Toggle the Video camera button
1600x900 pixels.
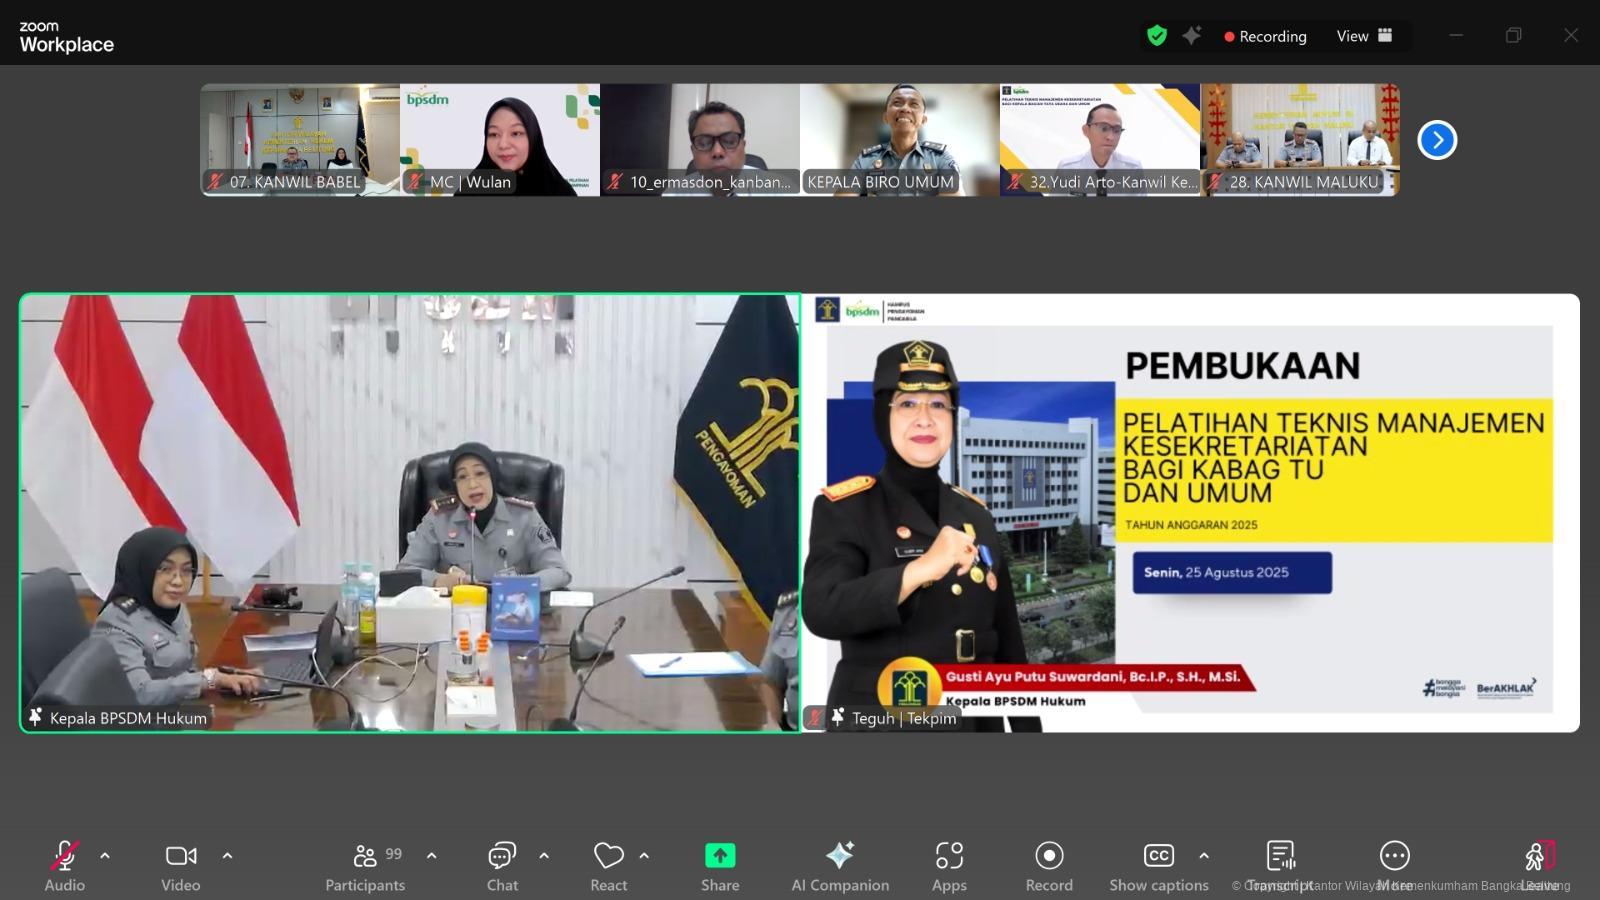click(181, 865)
